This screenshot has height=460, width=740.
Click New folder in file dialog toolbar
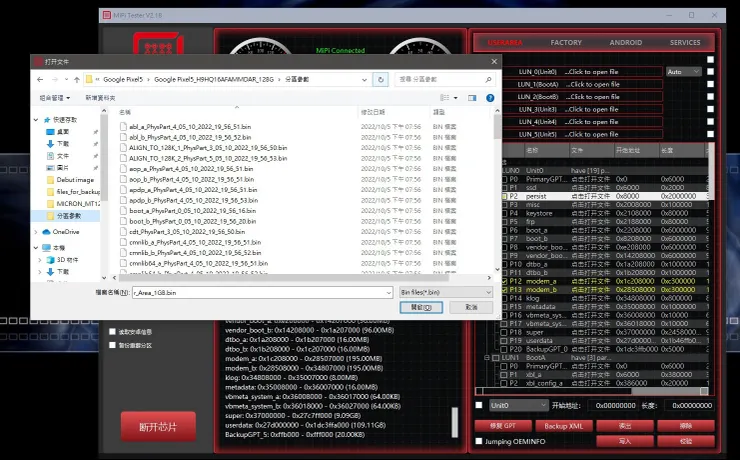(x=100, y=98)
